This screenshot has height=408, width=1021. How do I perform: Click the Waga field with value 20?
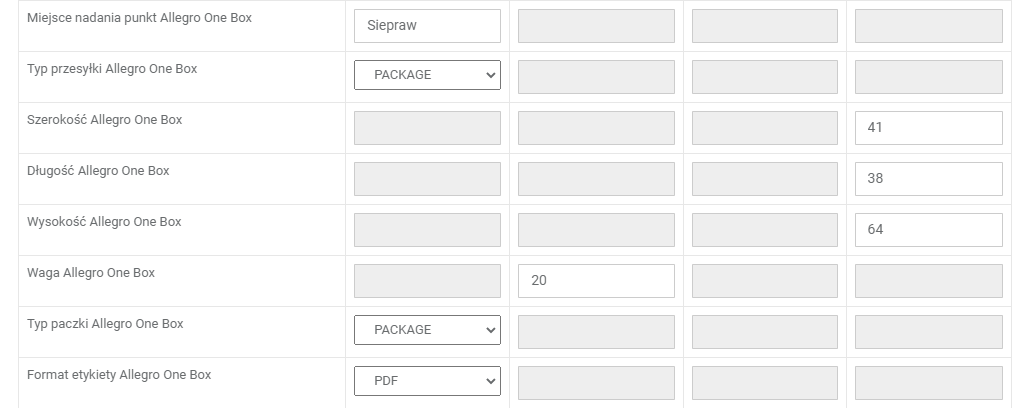(x=596, y=281)
